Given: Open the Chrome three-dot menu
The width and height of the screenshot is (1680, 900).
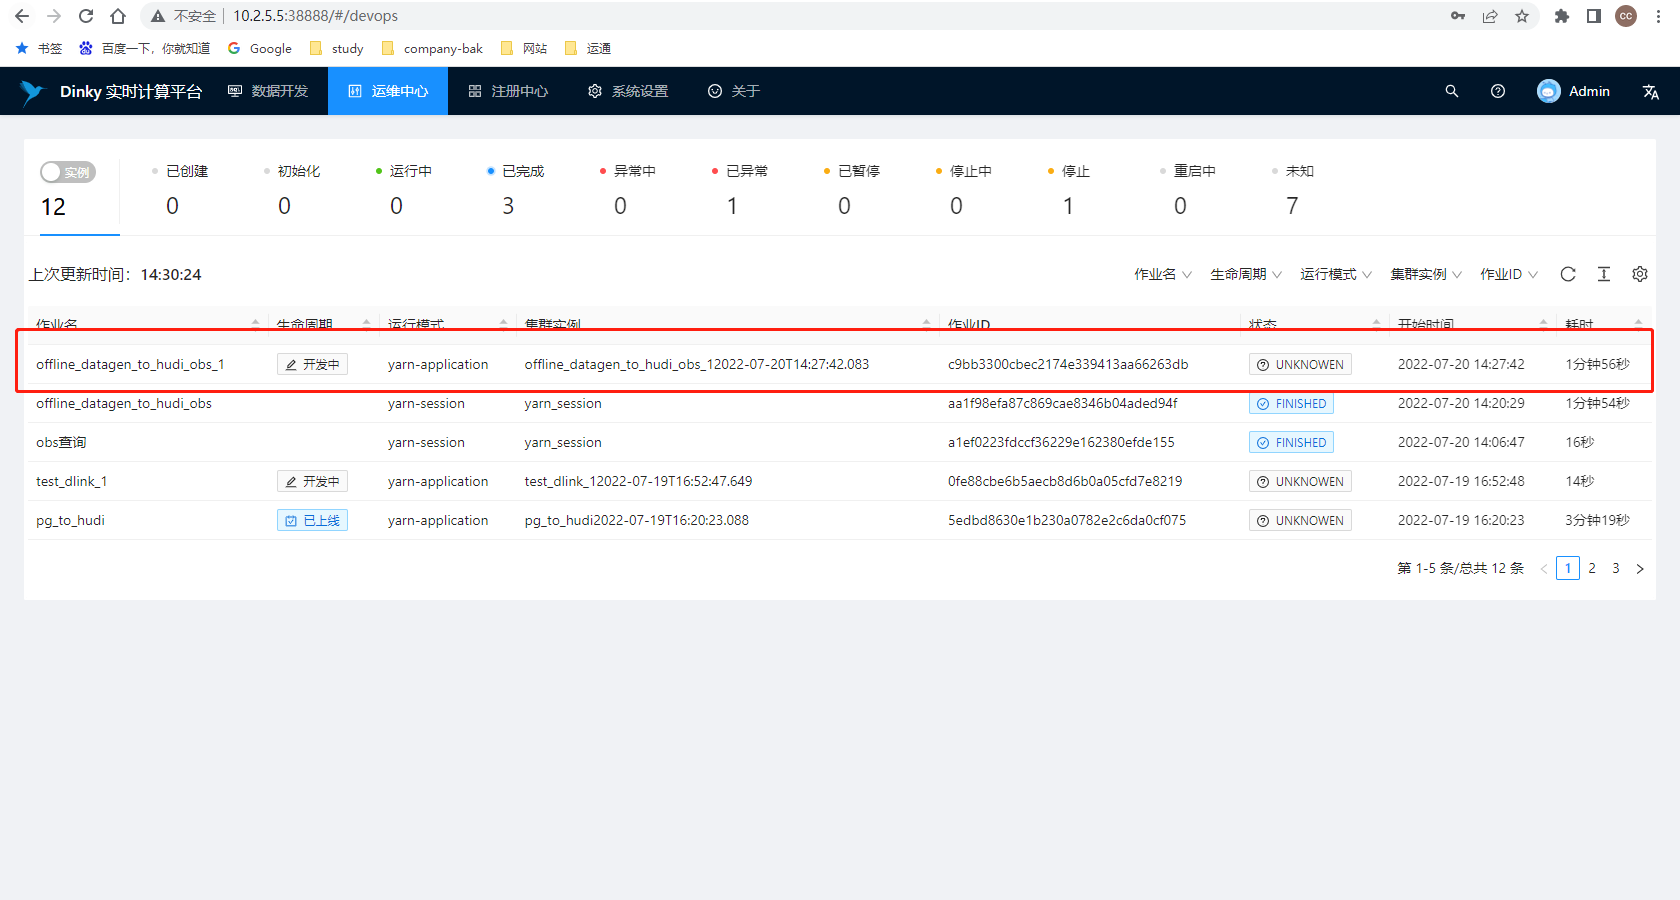Looking at the screenshot, I should coord(1658,16).
